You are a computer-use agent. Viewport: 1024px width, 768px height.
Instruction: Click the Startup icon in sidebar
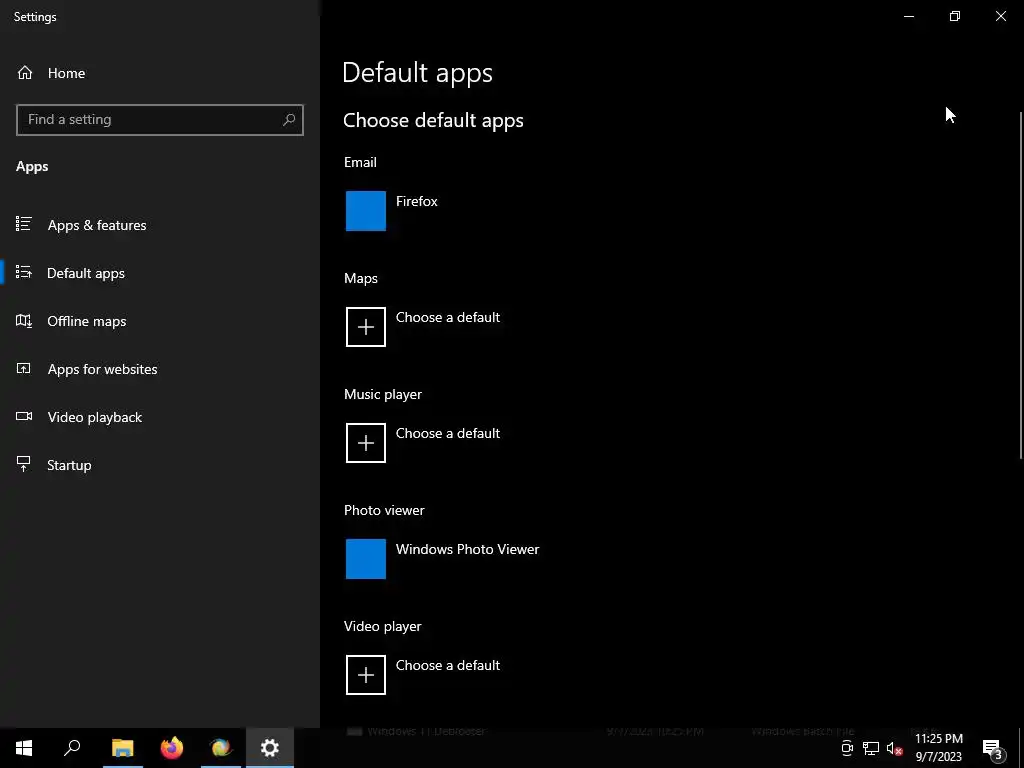pyautogui.click(x=24, y=464)
